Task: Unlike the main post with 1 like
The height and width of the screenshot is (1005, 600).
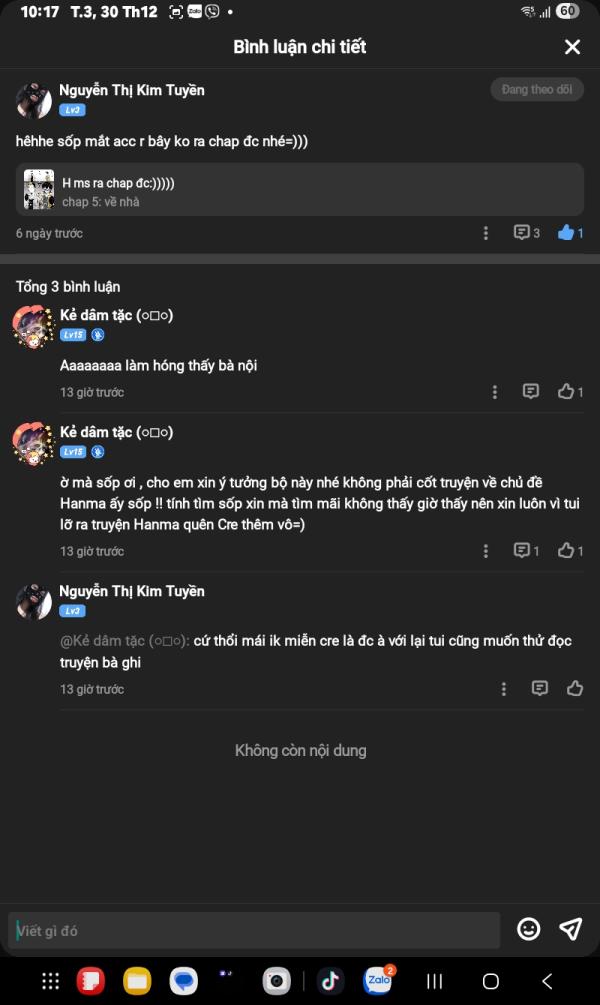Action: (x=570, y=233)
